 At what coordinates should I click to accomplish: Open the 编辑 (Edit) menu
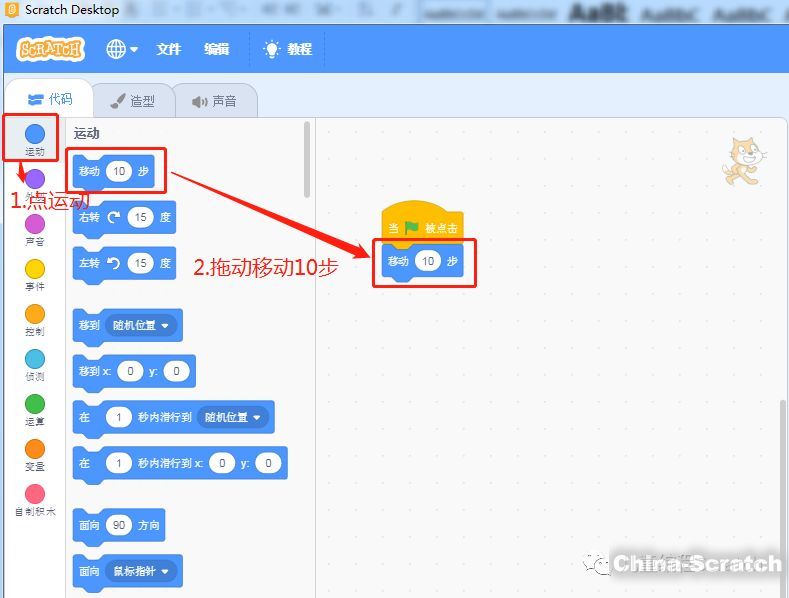coord(216,49)
